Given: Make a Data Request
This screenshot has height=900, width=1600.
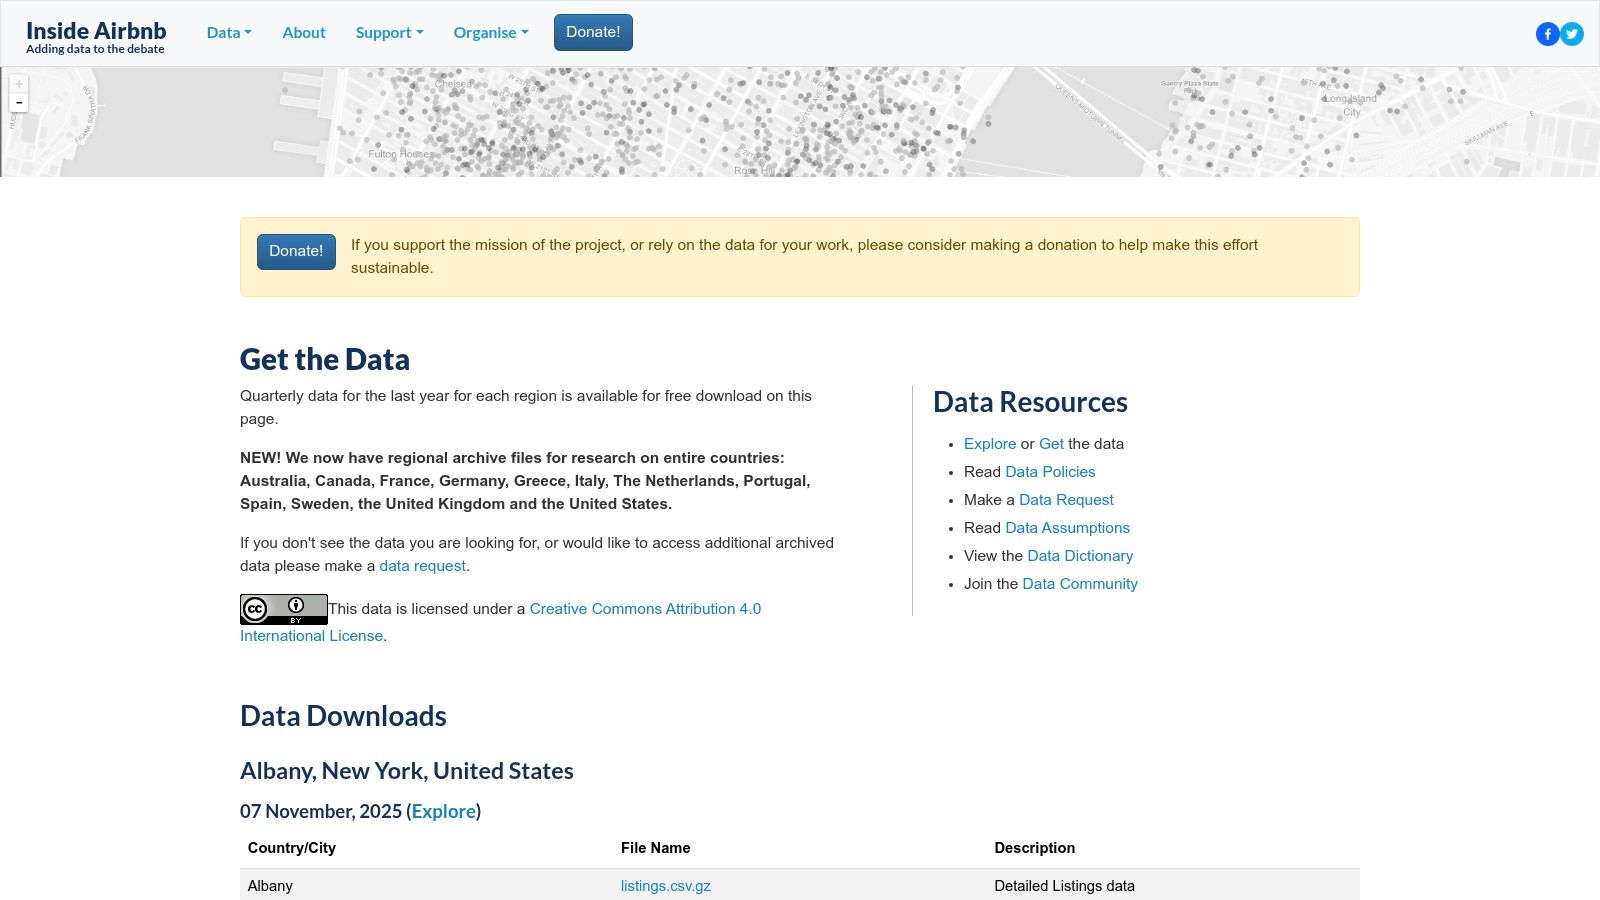Looking at the screenshot, I should [1065, 500].
